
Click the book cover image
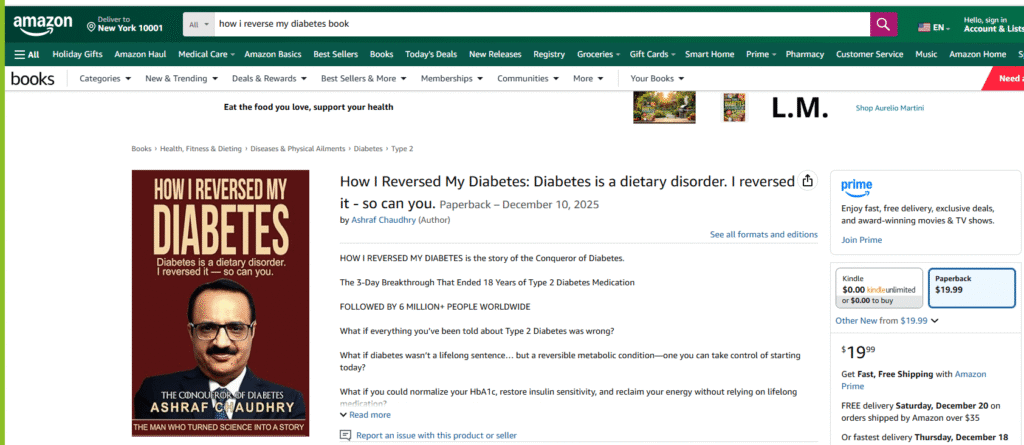220,303
